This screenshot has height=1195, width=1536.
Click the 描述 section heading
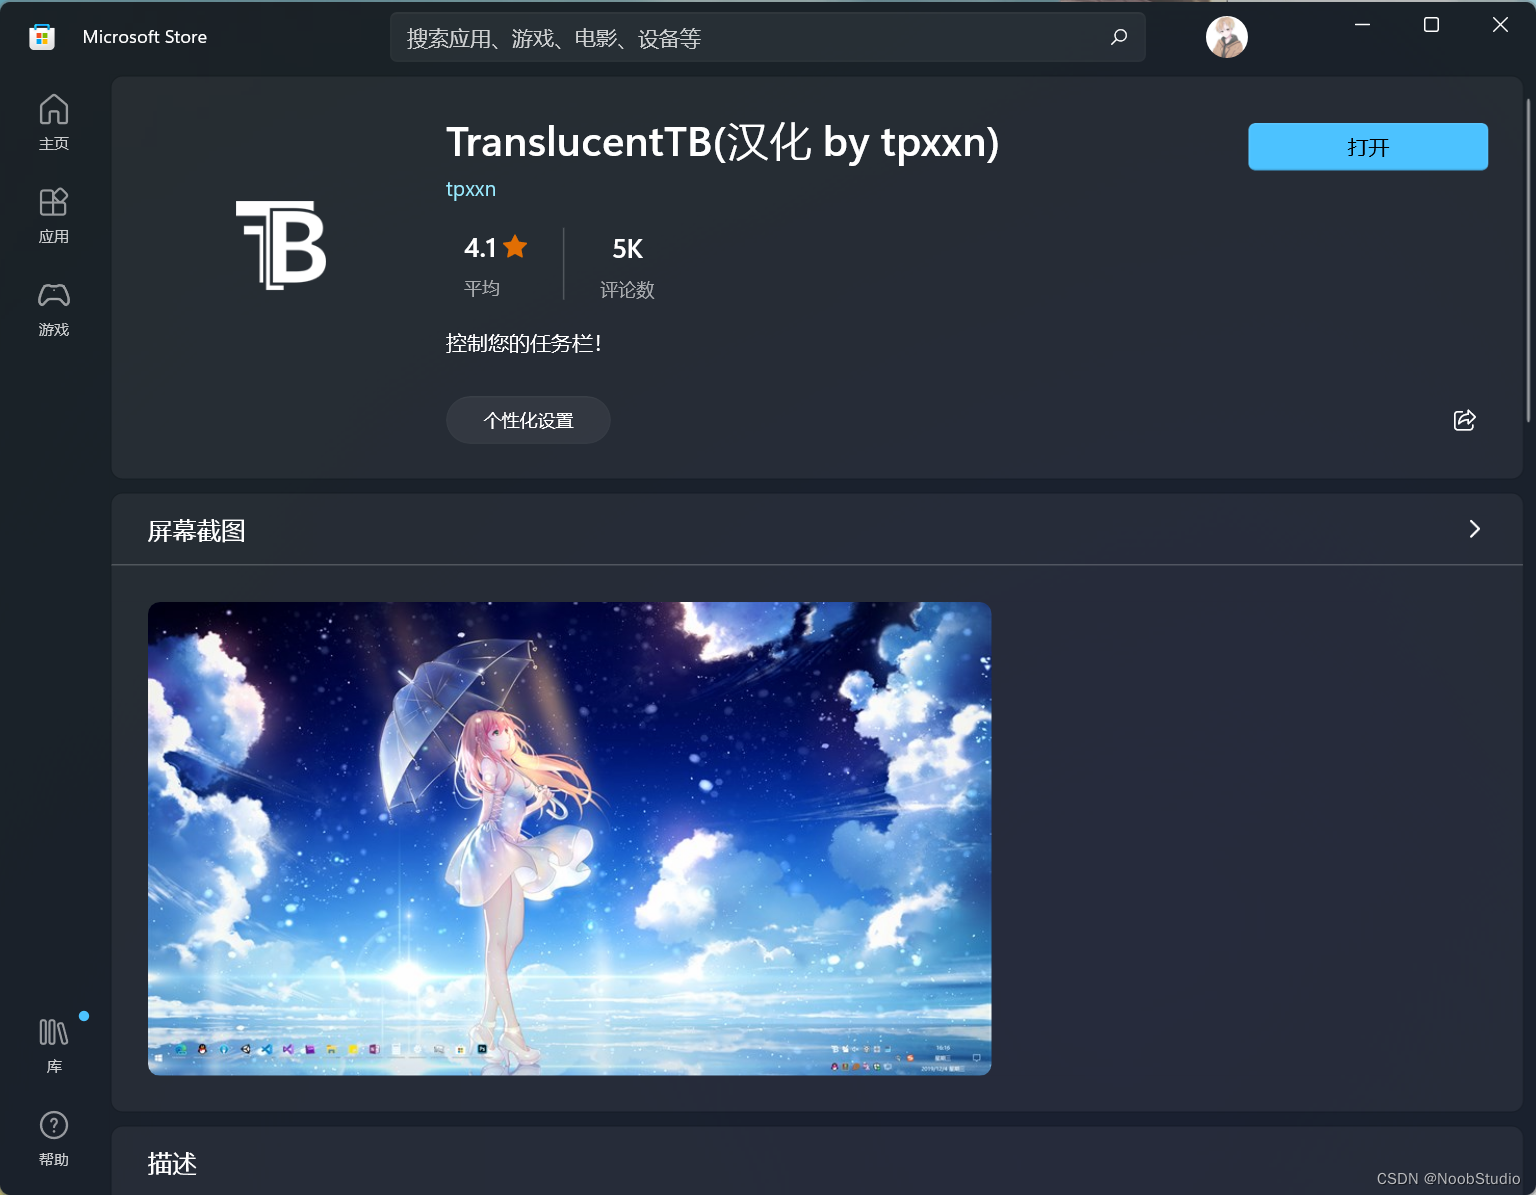(x=172, y=1164)
